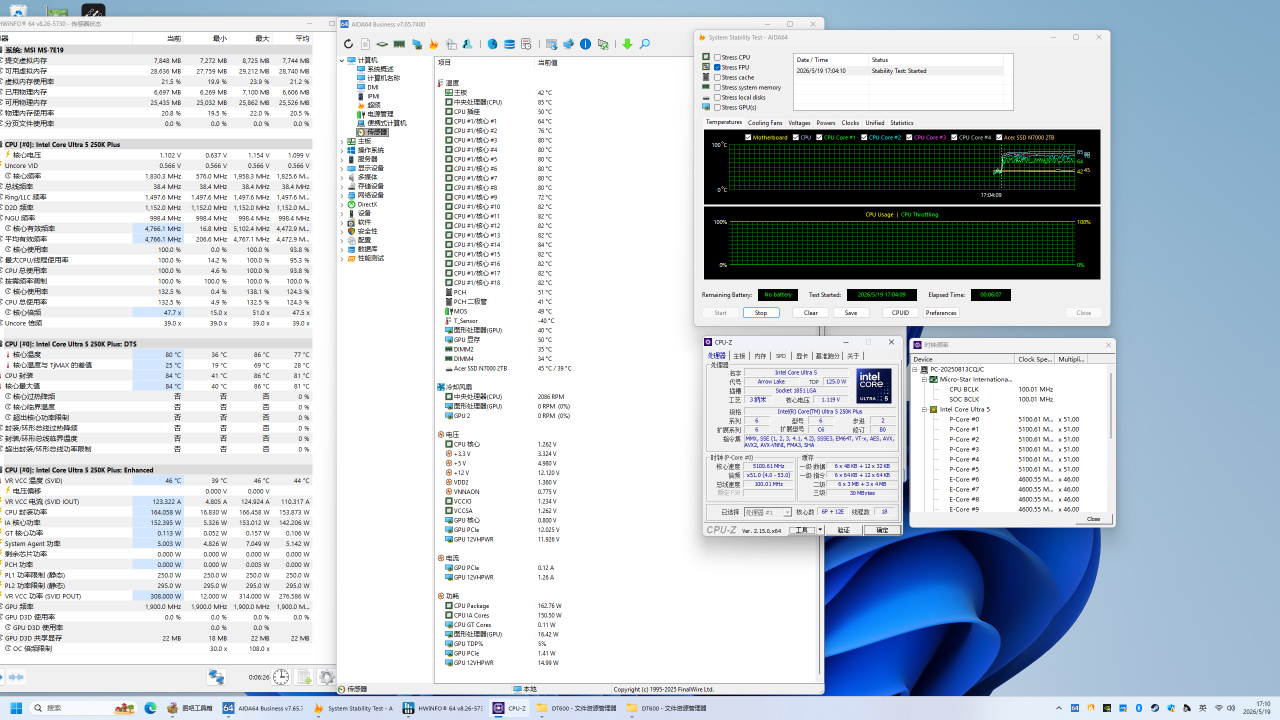1280x720 pixels.
Task: Click the HWiNFO settings gear in bottom bar
Action: click(325, 677)
